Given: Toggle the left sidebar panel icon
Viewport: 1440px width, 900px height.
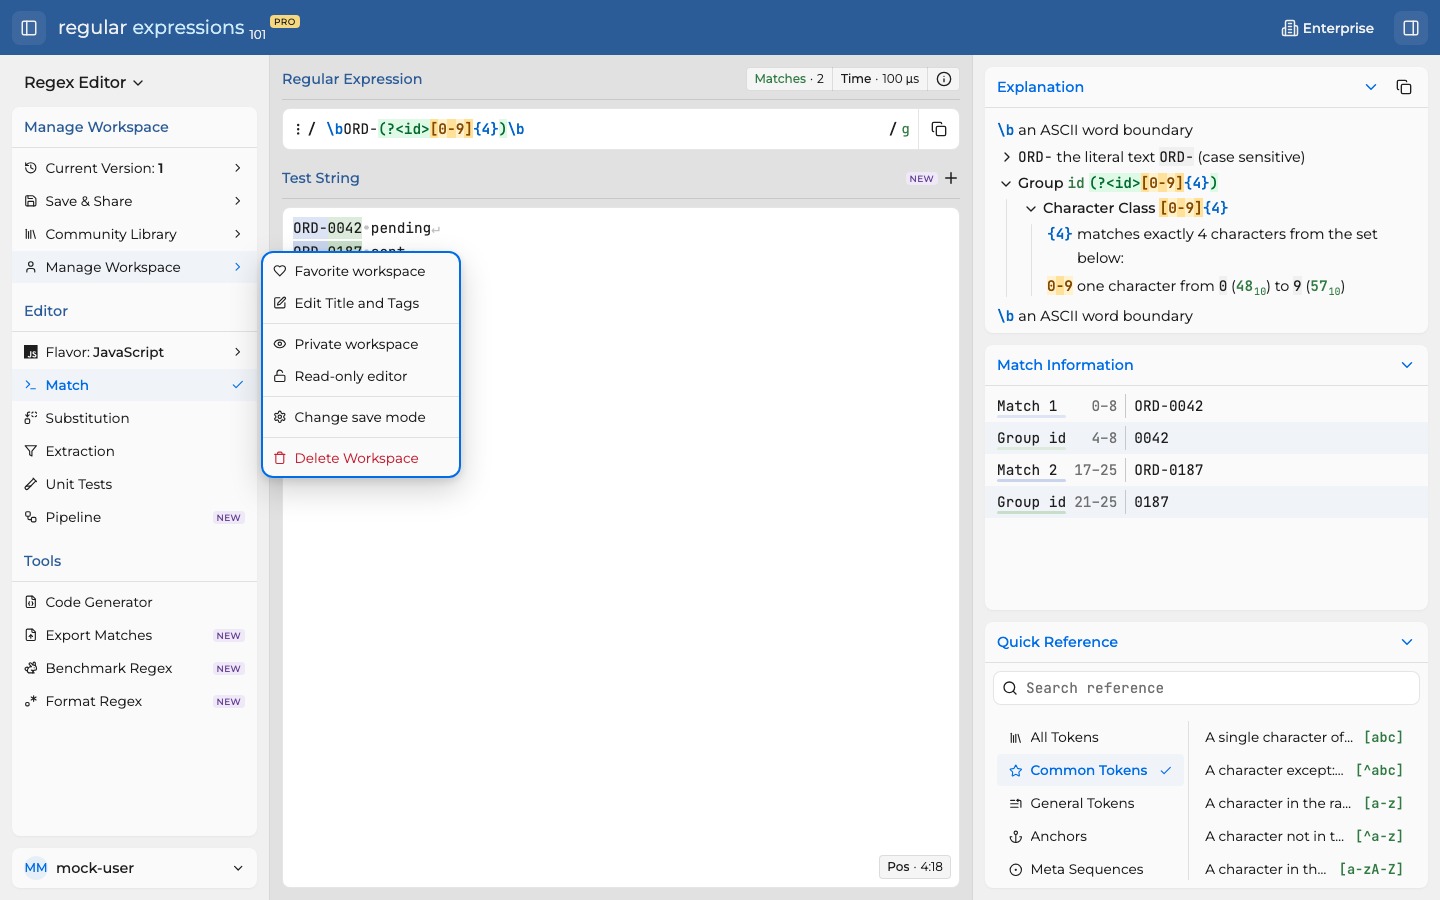Looking at the screenshot, I should [29, 28].
